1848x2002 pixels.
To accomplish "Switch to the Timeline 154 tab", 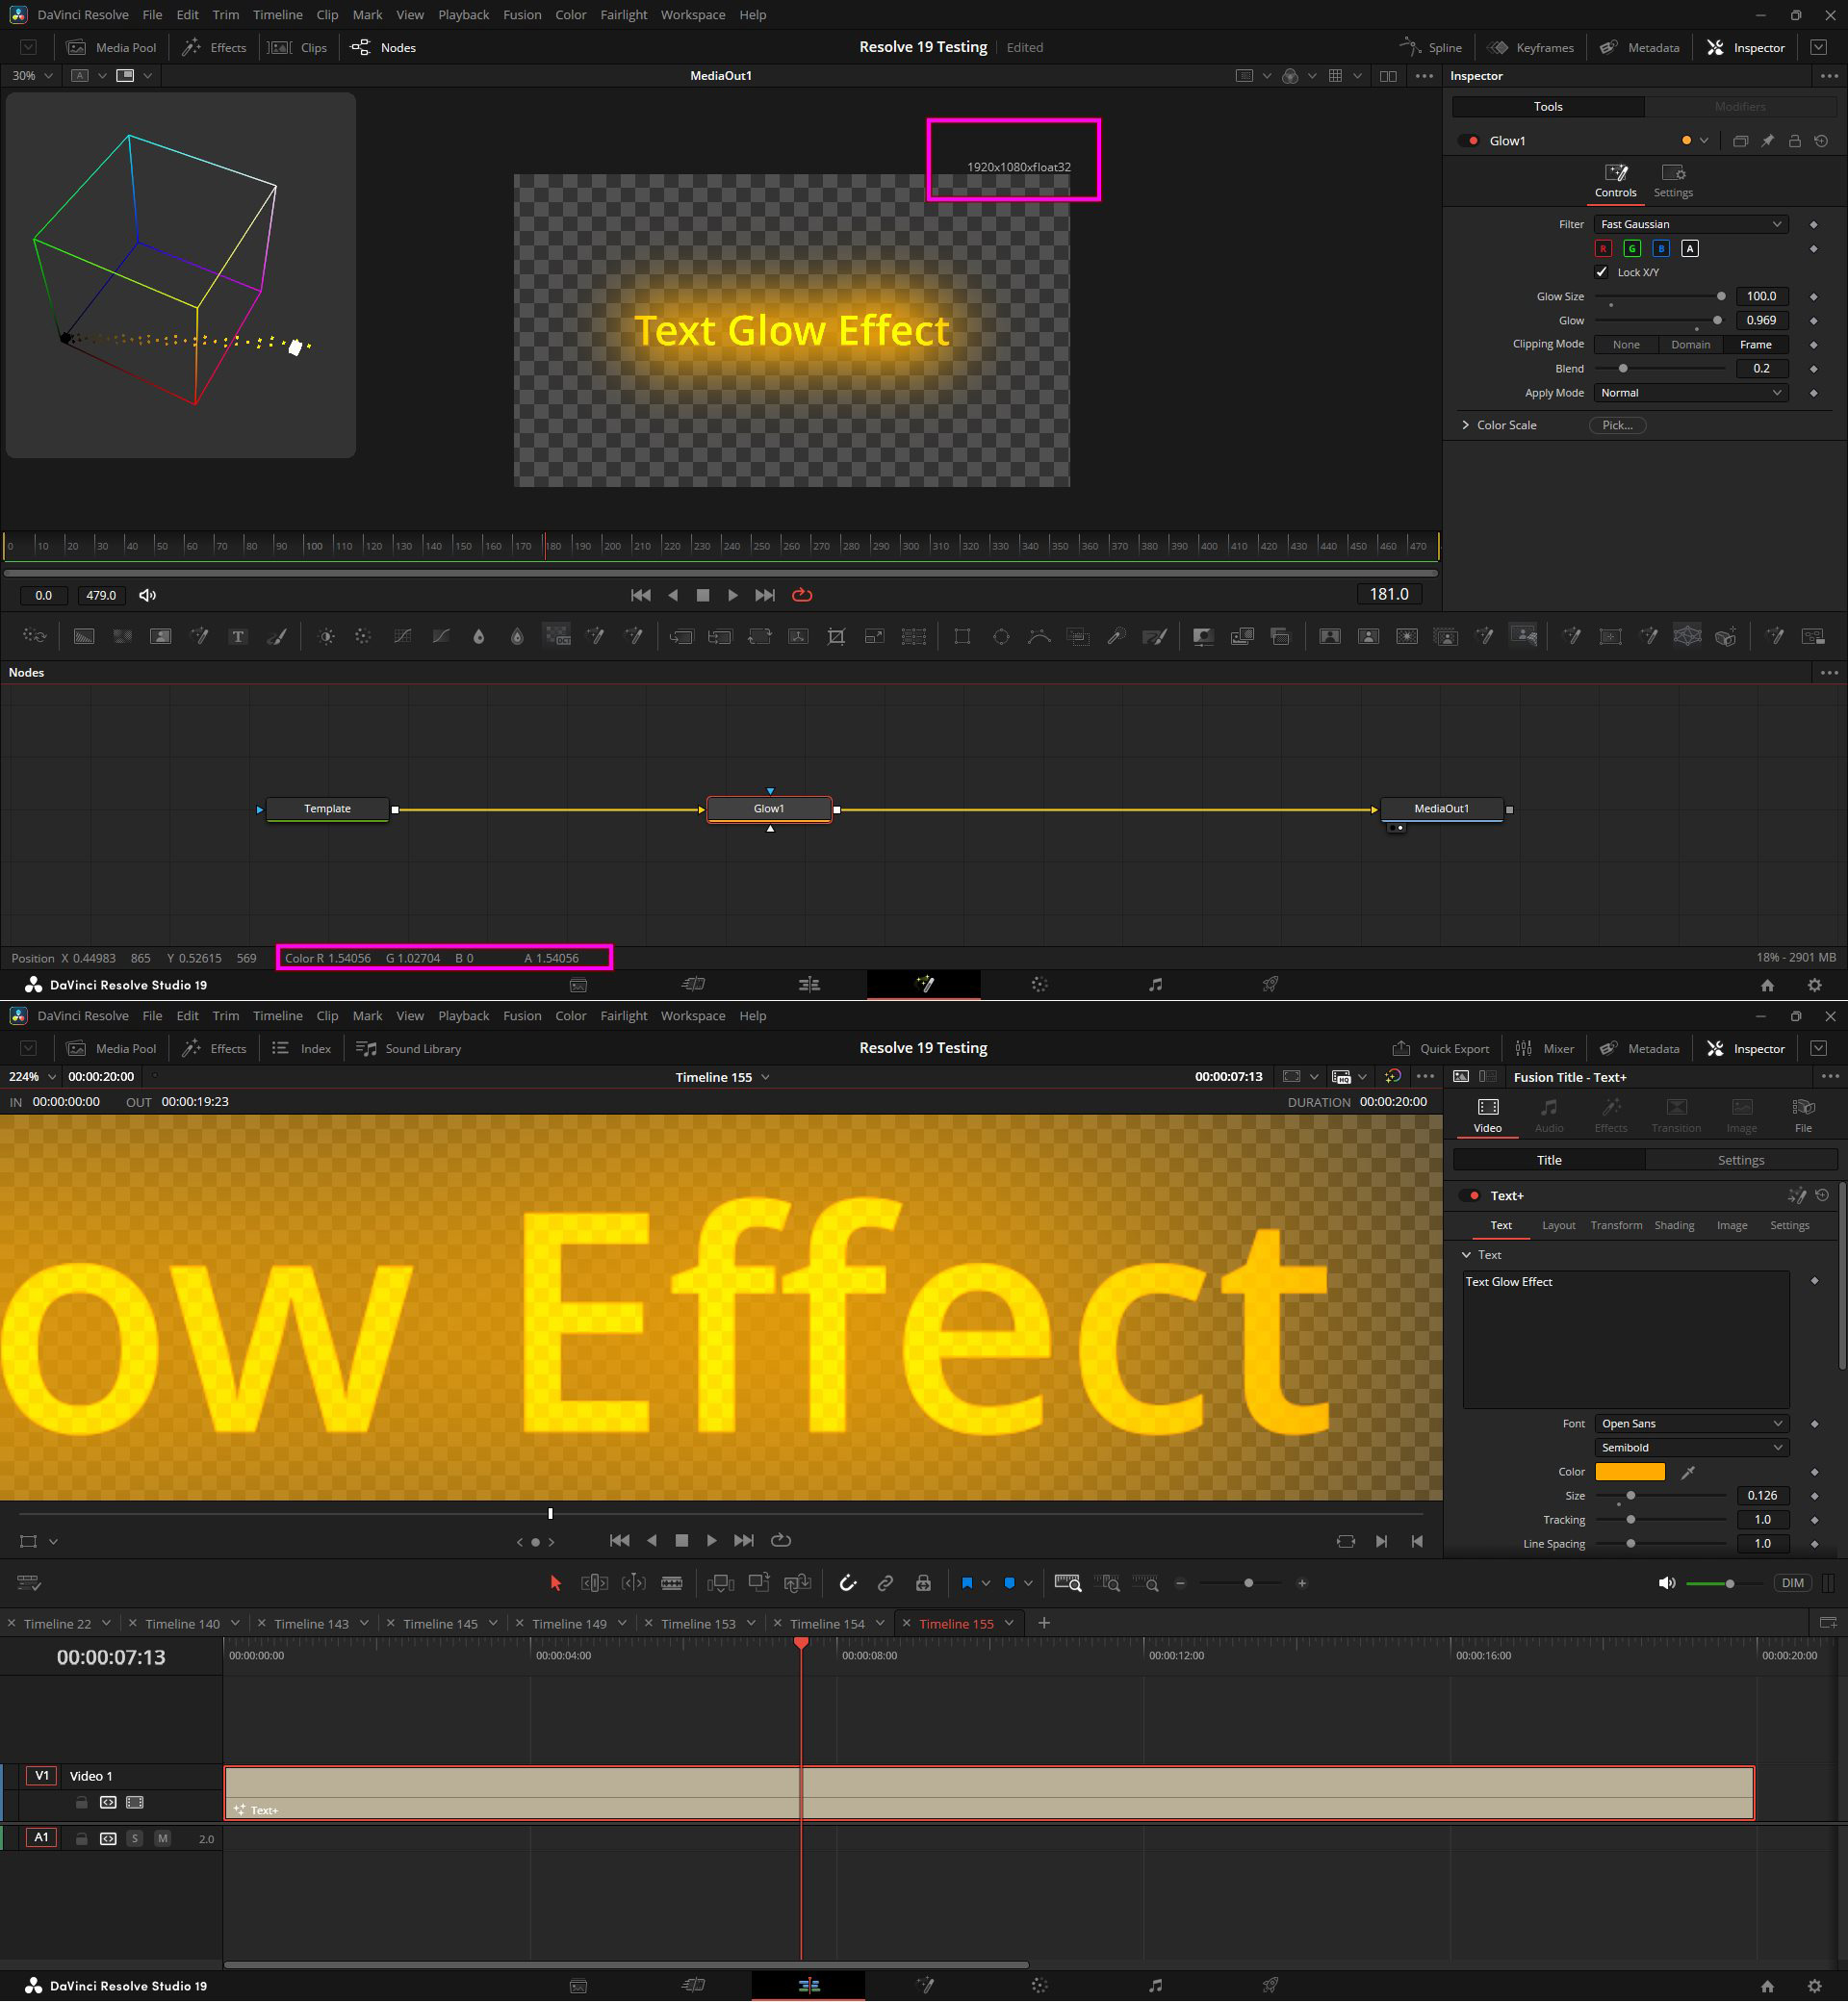I will [x=827, y=1624].
